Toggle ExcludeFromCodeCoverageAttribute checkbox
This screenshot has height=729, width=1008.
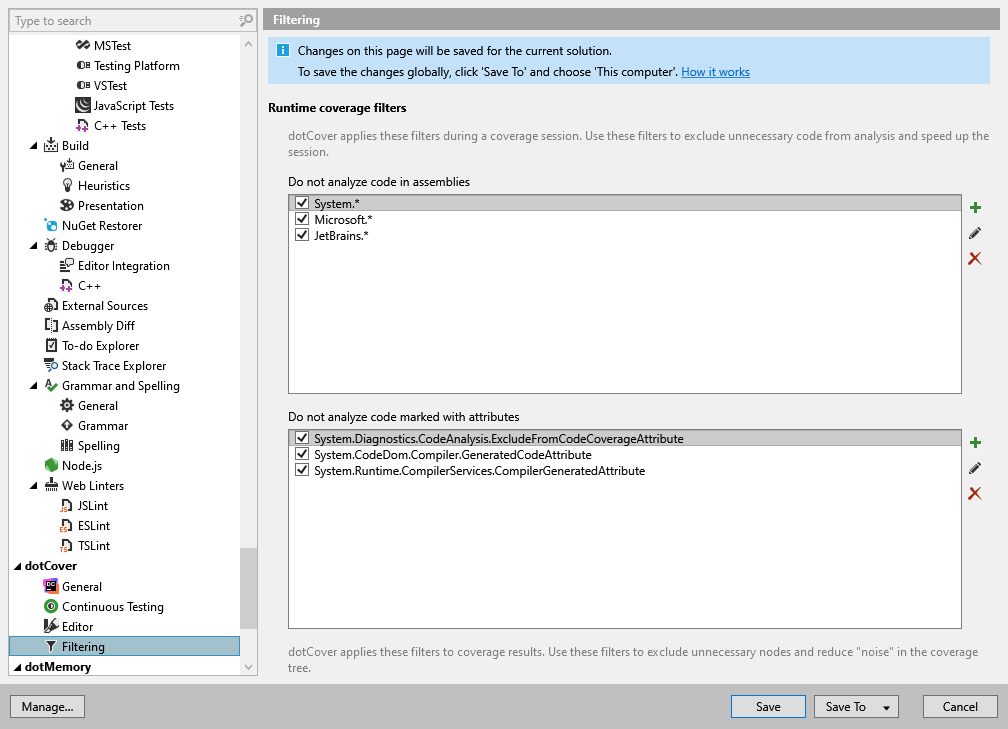[x=302, y=438]
